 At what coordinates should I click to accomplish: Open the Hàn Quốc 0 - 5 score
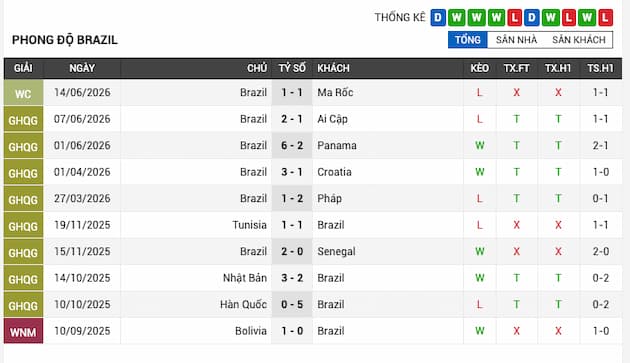coord(292,304)
